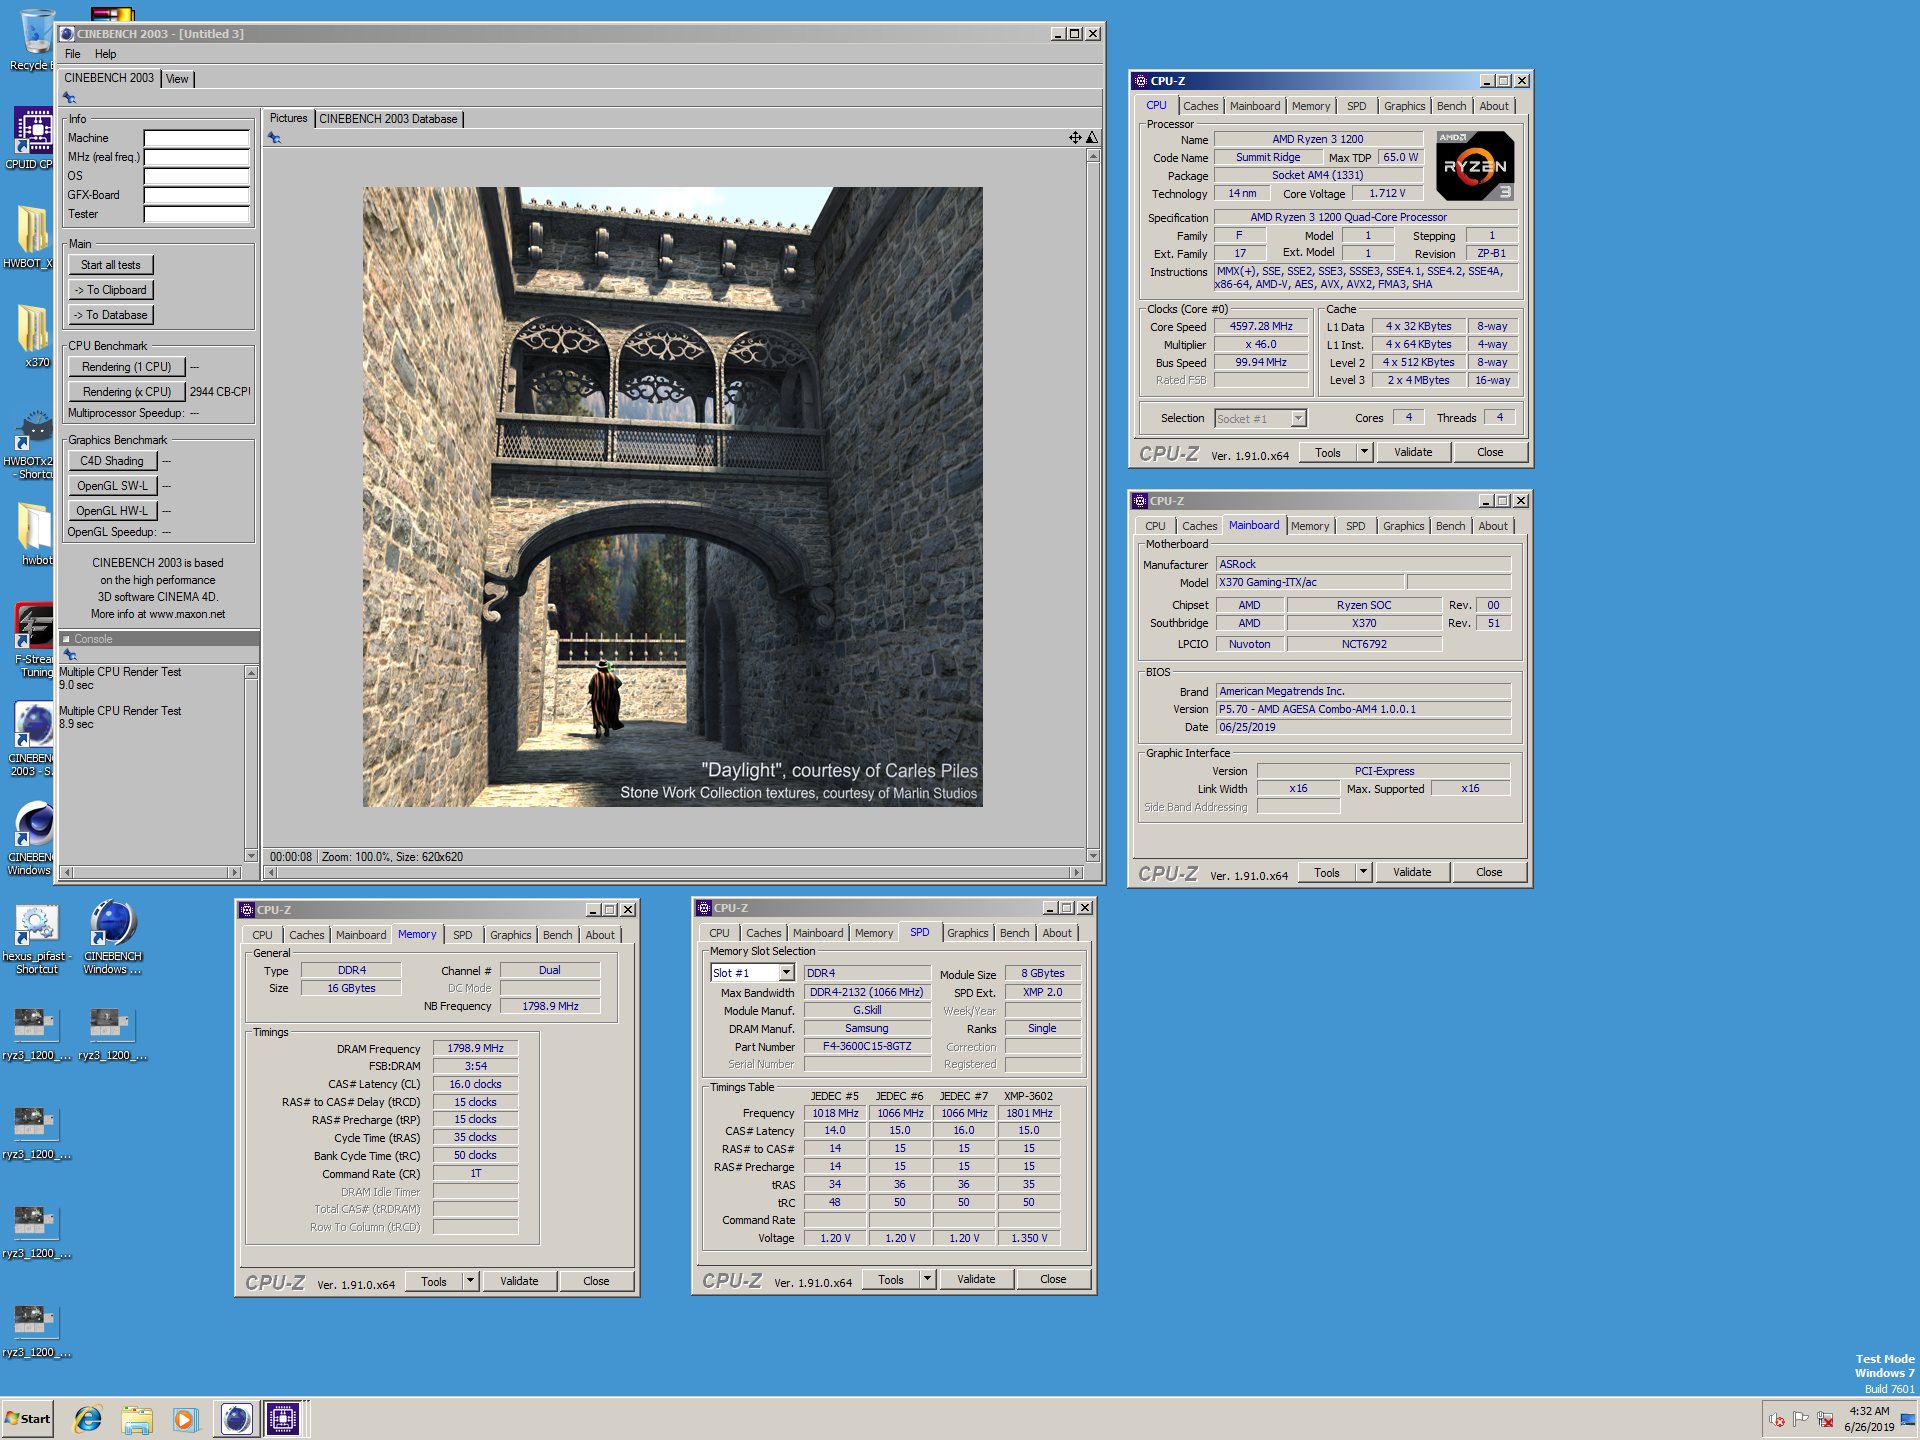
Task: Open the File menu in CINEBENCH
Action: tap(72, 54)
